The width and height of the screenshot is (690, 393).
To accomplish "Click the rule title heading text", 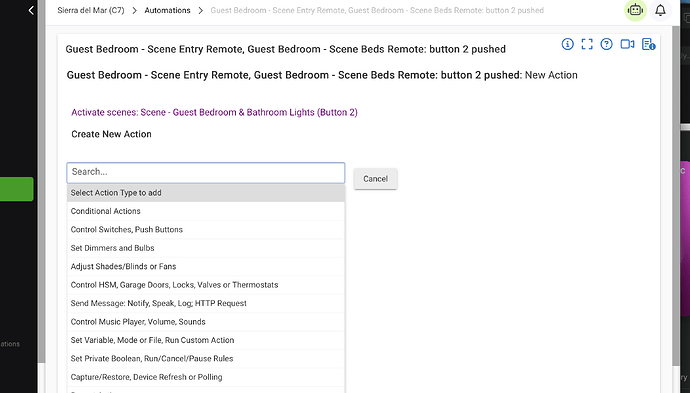I will (x=286, y=49).
